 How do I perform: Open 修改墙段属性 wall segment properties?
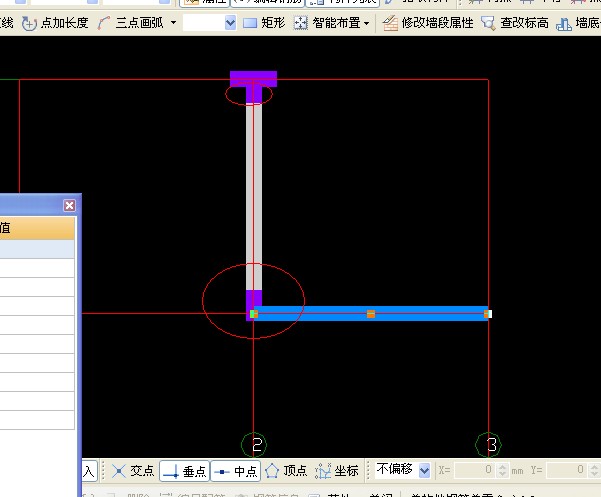pyautogui.click(x=428, y=23)
